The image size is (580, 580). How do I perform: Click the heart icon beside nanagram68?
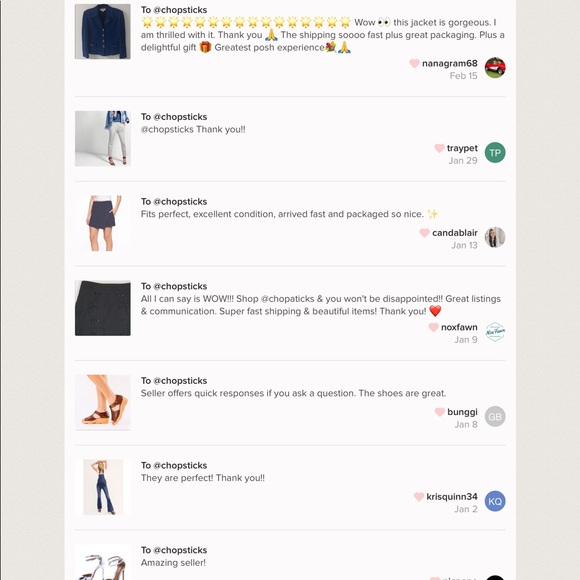point(414,63)
